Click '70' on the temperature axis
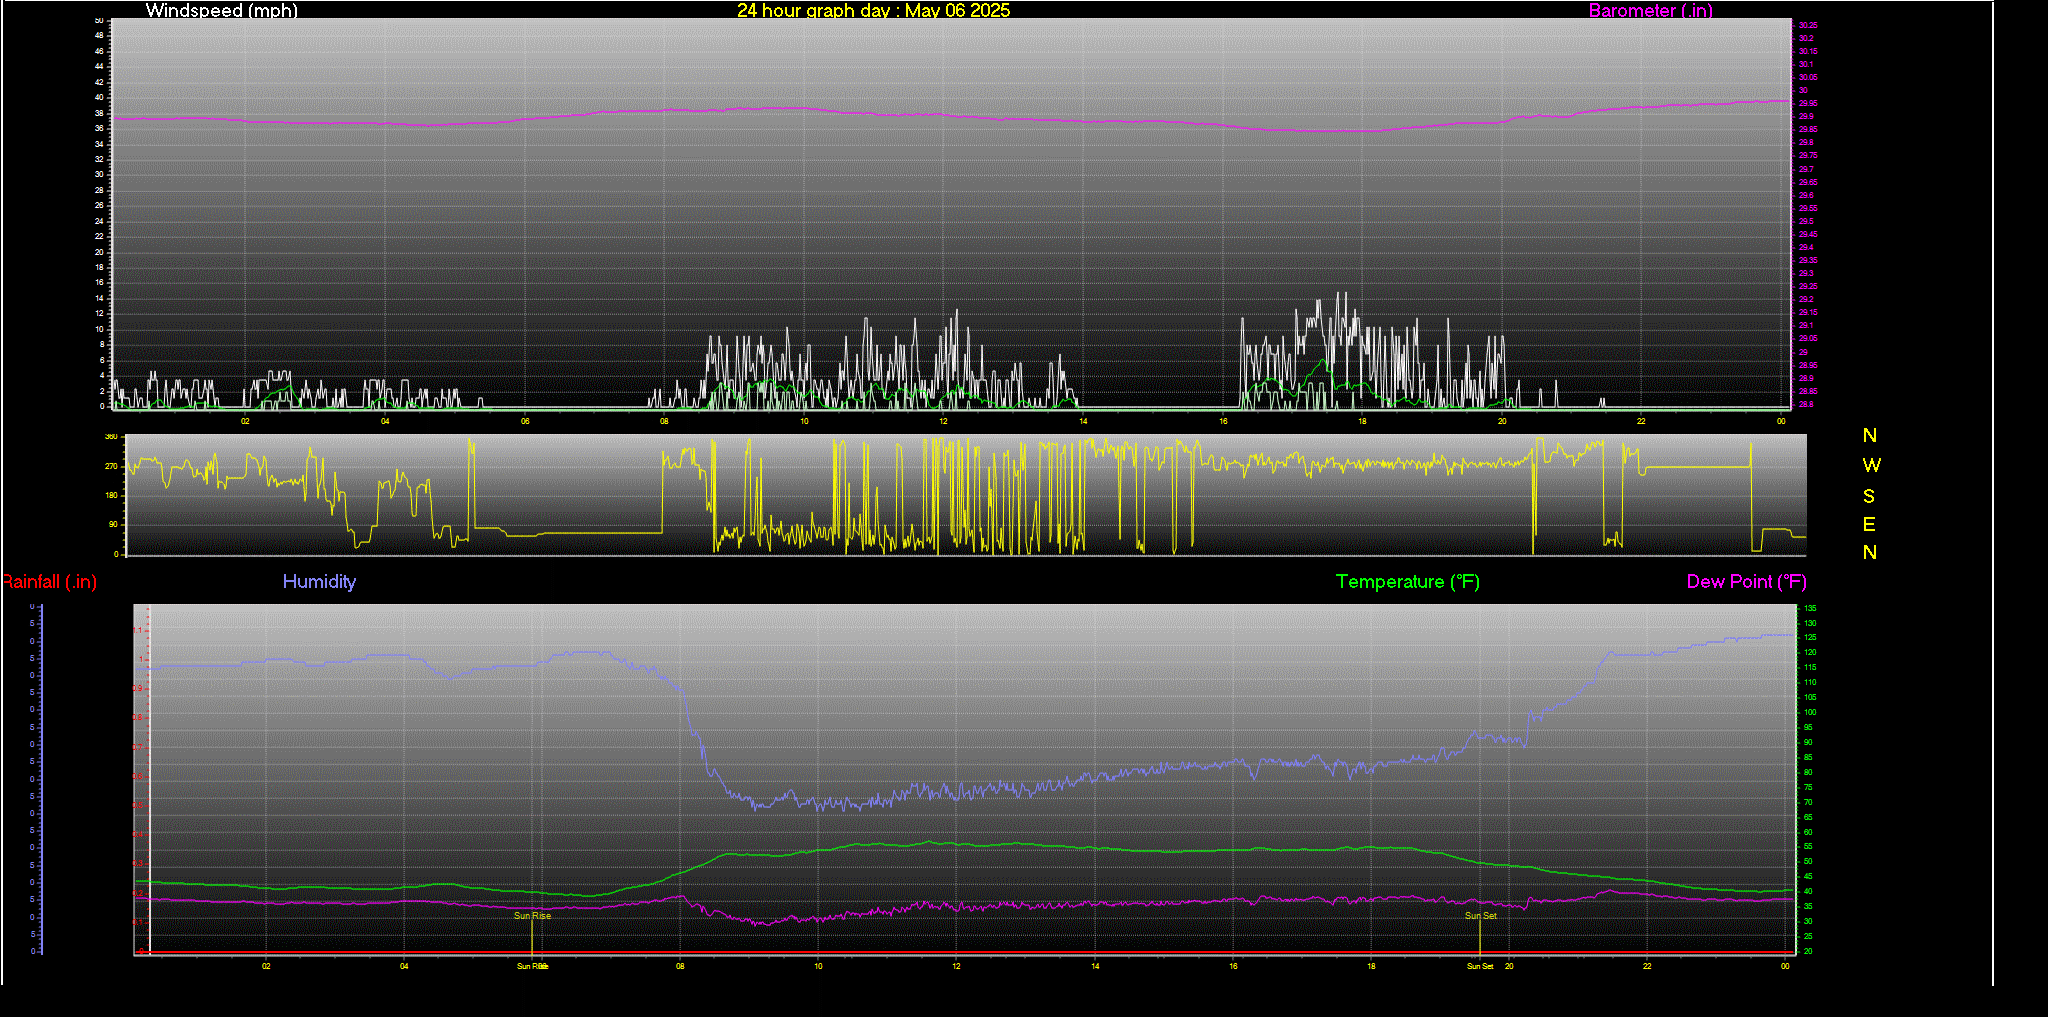The height and width of the screenshot is (1017, 2048). [1808, 802]
